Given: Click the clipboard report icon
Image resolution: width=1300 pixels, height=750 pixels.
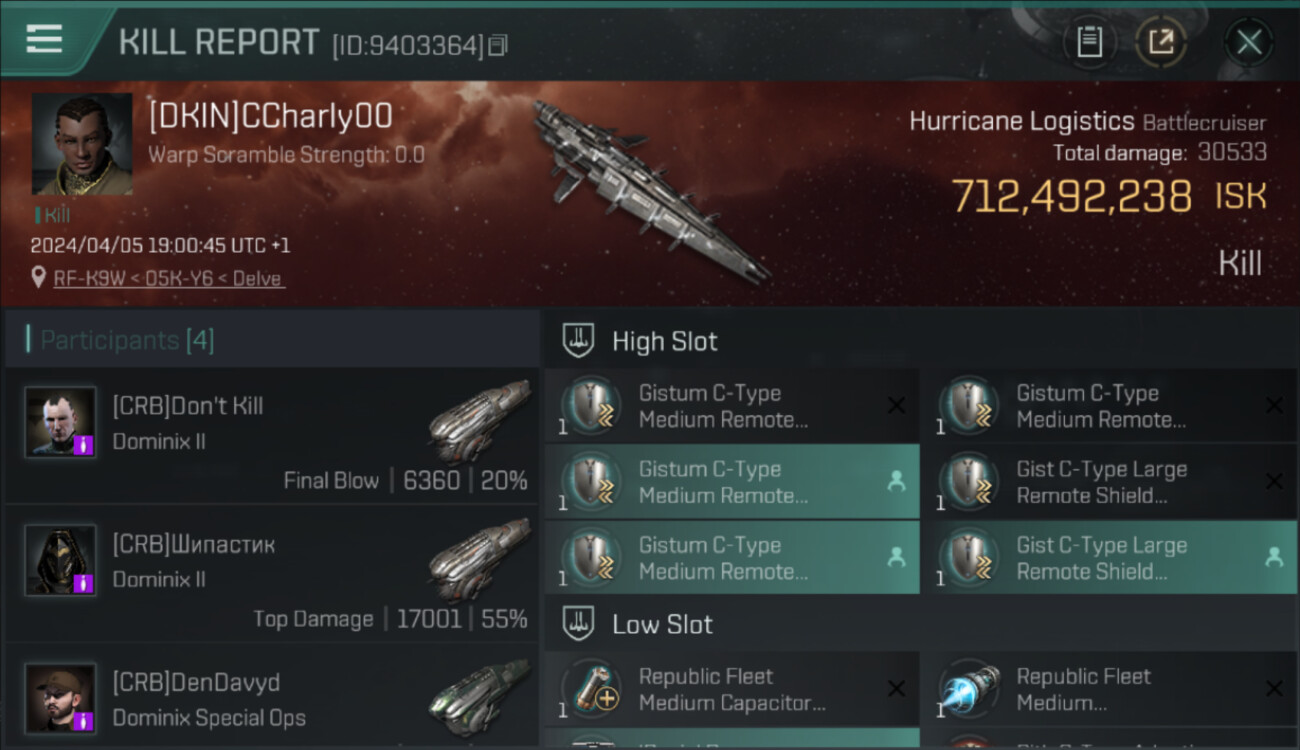Looking at the screenshot, I should click(x=1089, y=42).
